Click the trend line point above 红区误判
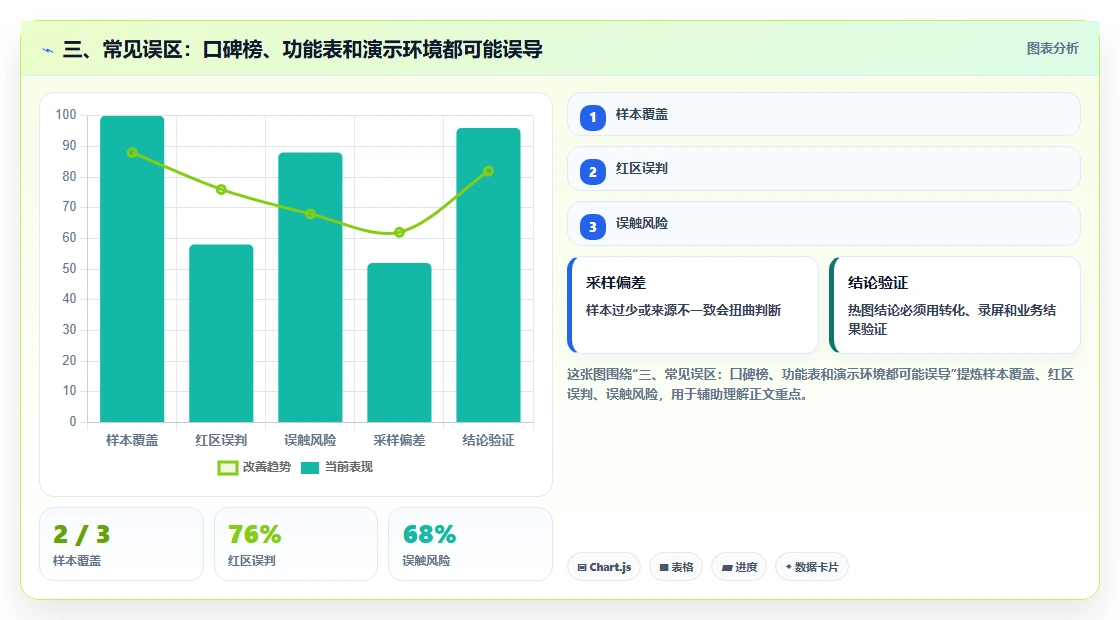Viewport: 1120px width, 620px height. tap(221, 189)
